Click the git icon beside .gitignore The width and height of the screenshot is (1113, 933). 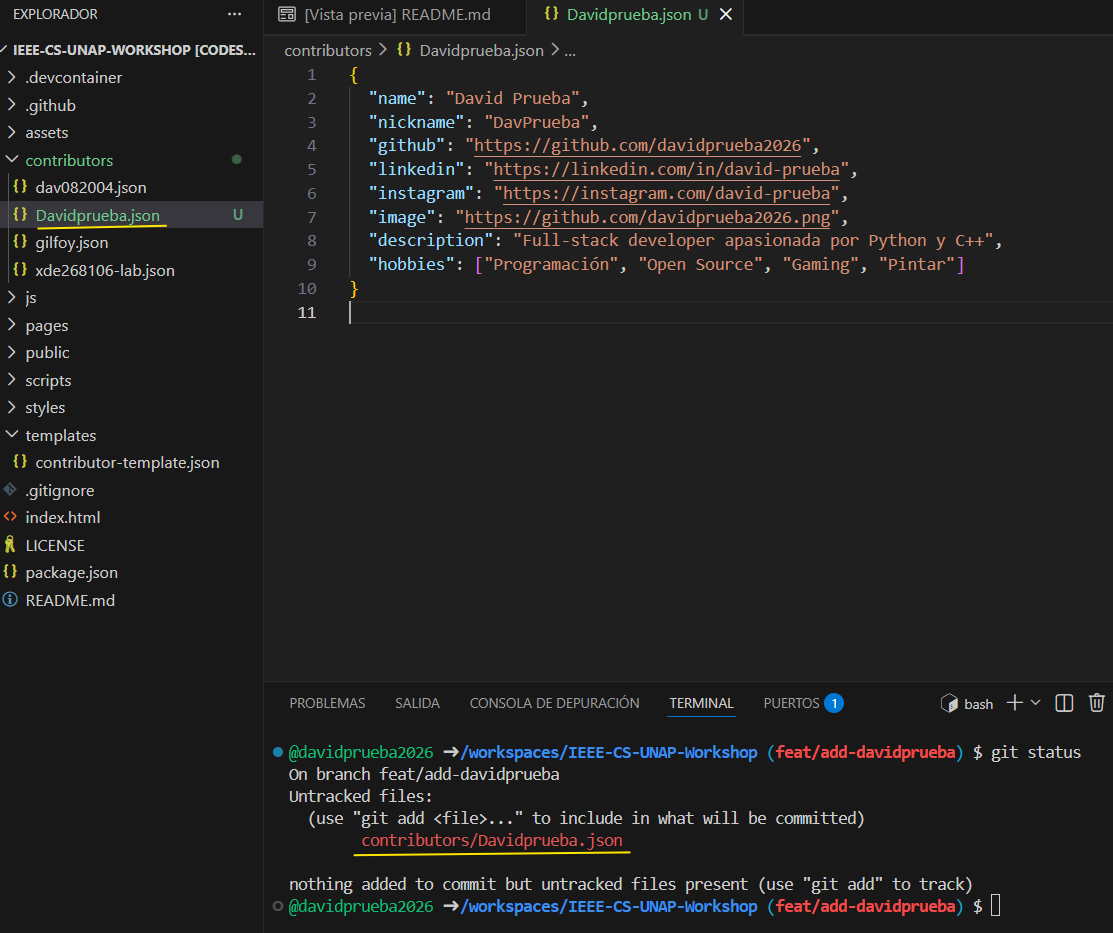pos(10,490)
